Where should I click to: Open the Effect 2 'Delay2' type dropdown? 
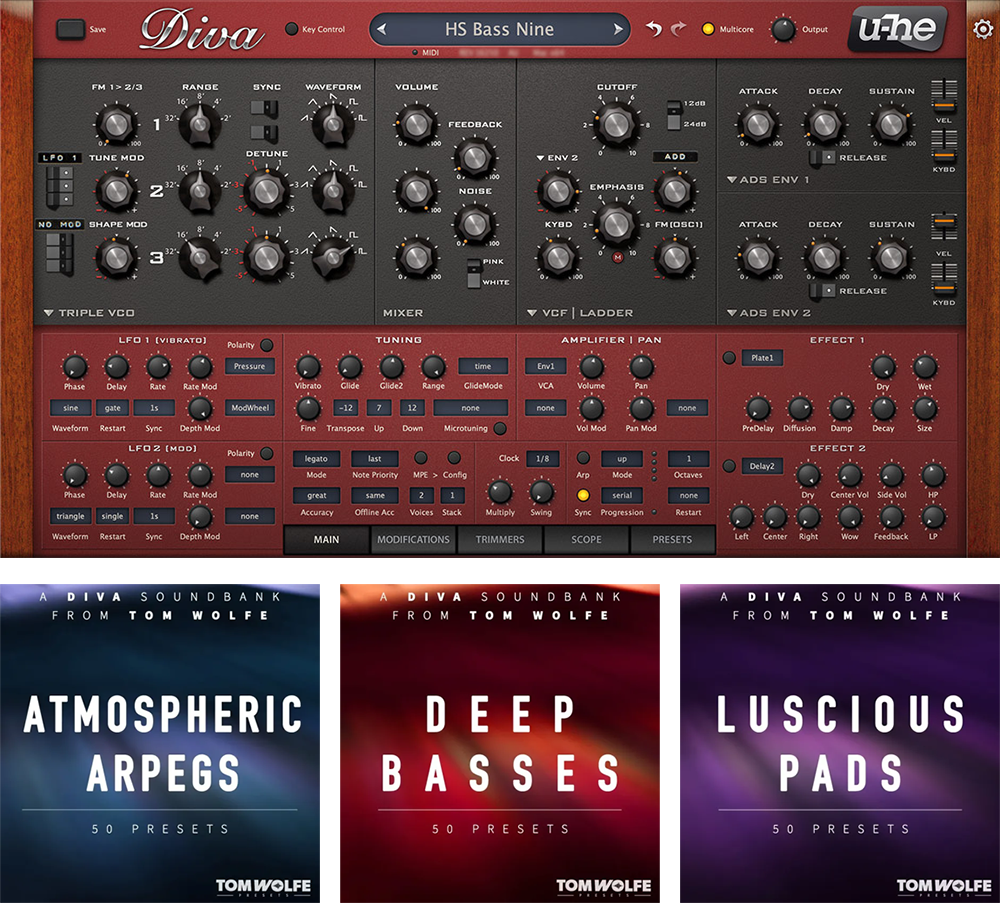pyautogui.click(x=762, y=466)
